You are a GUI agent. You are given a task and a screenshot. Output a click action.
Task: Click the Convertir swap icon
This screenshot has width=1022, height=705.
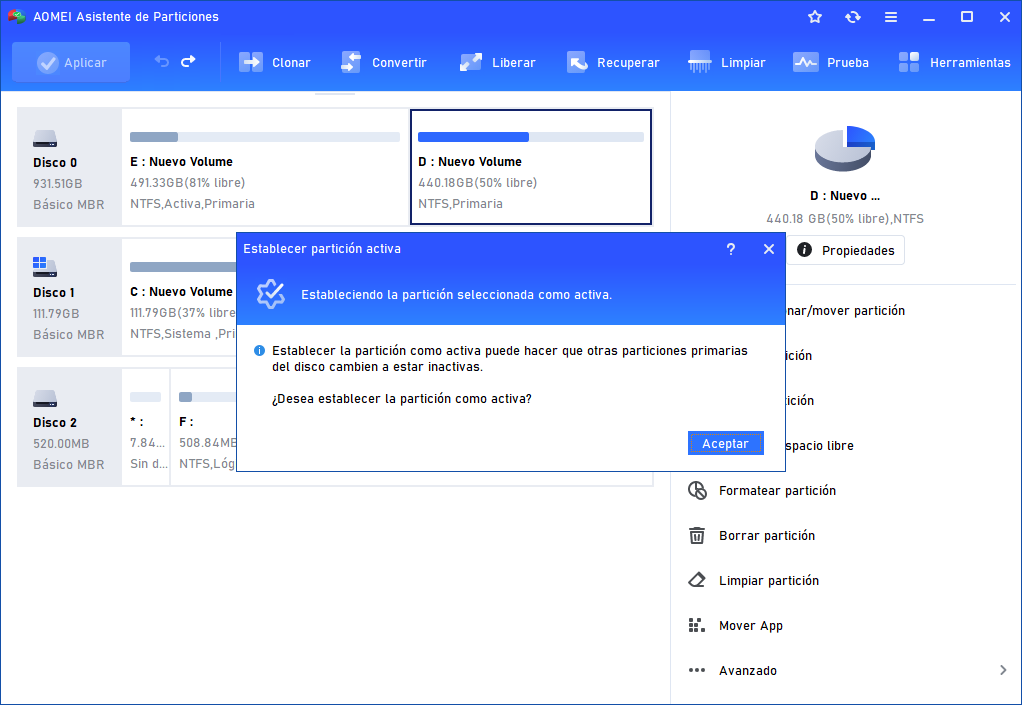coord(351,62)
